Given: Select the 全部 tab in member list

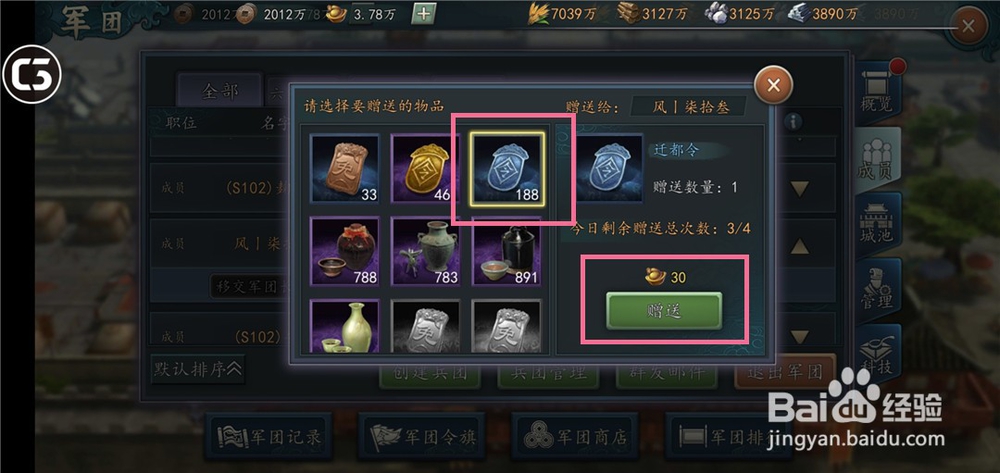Looking at the screenshot, I should [x=220, y=91].
